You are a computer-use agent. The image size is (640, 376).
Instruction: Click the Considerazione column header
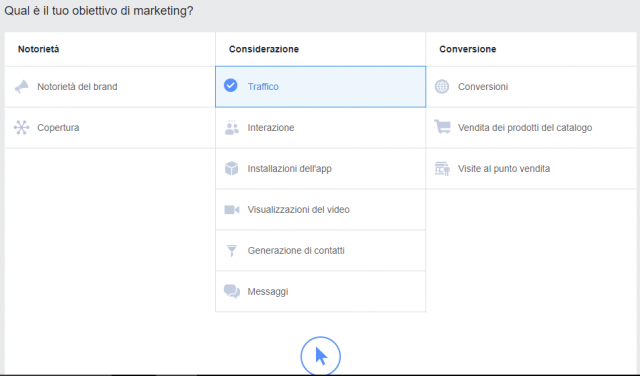click(x=264, y=49)
